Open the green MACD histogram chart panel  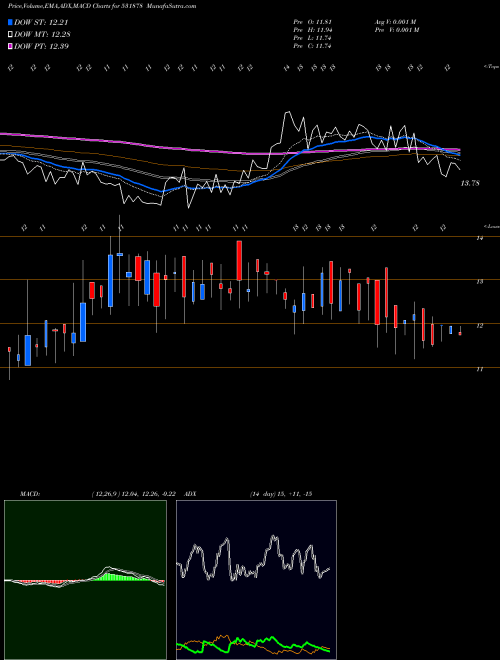pyautogui.click(x=85, y=580)
